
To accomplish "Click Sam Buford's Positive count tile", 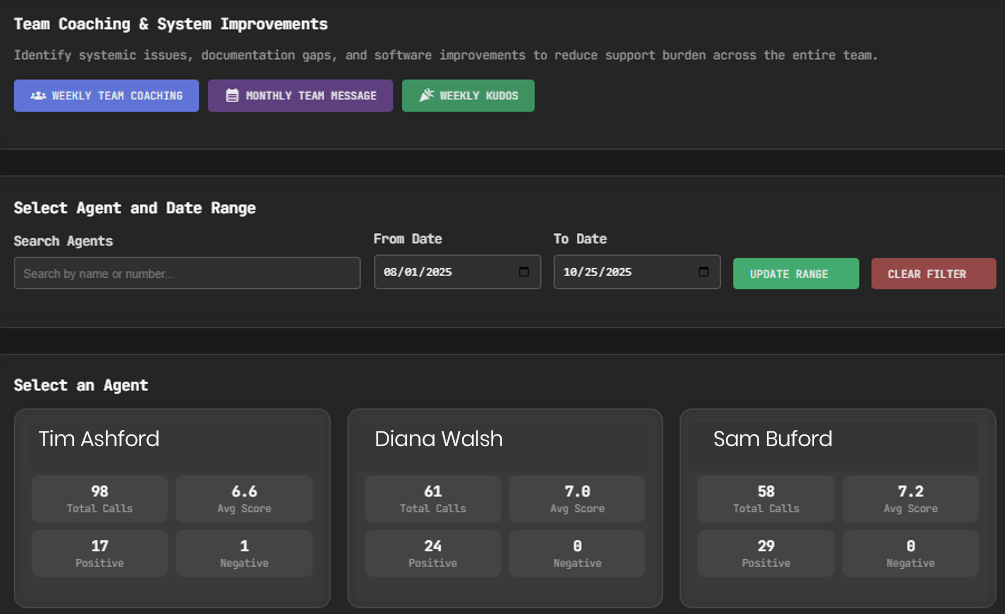I will (x=765, y=553).
